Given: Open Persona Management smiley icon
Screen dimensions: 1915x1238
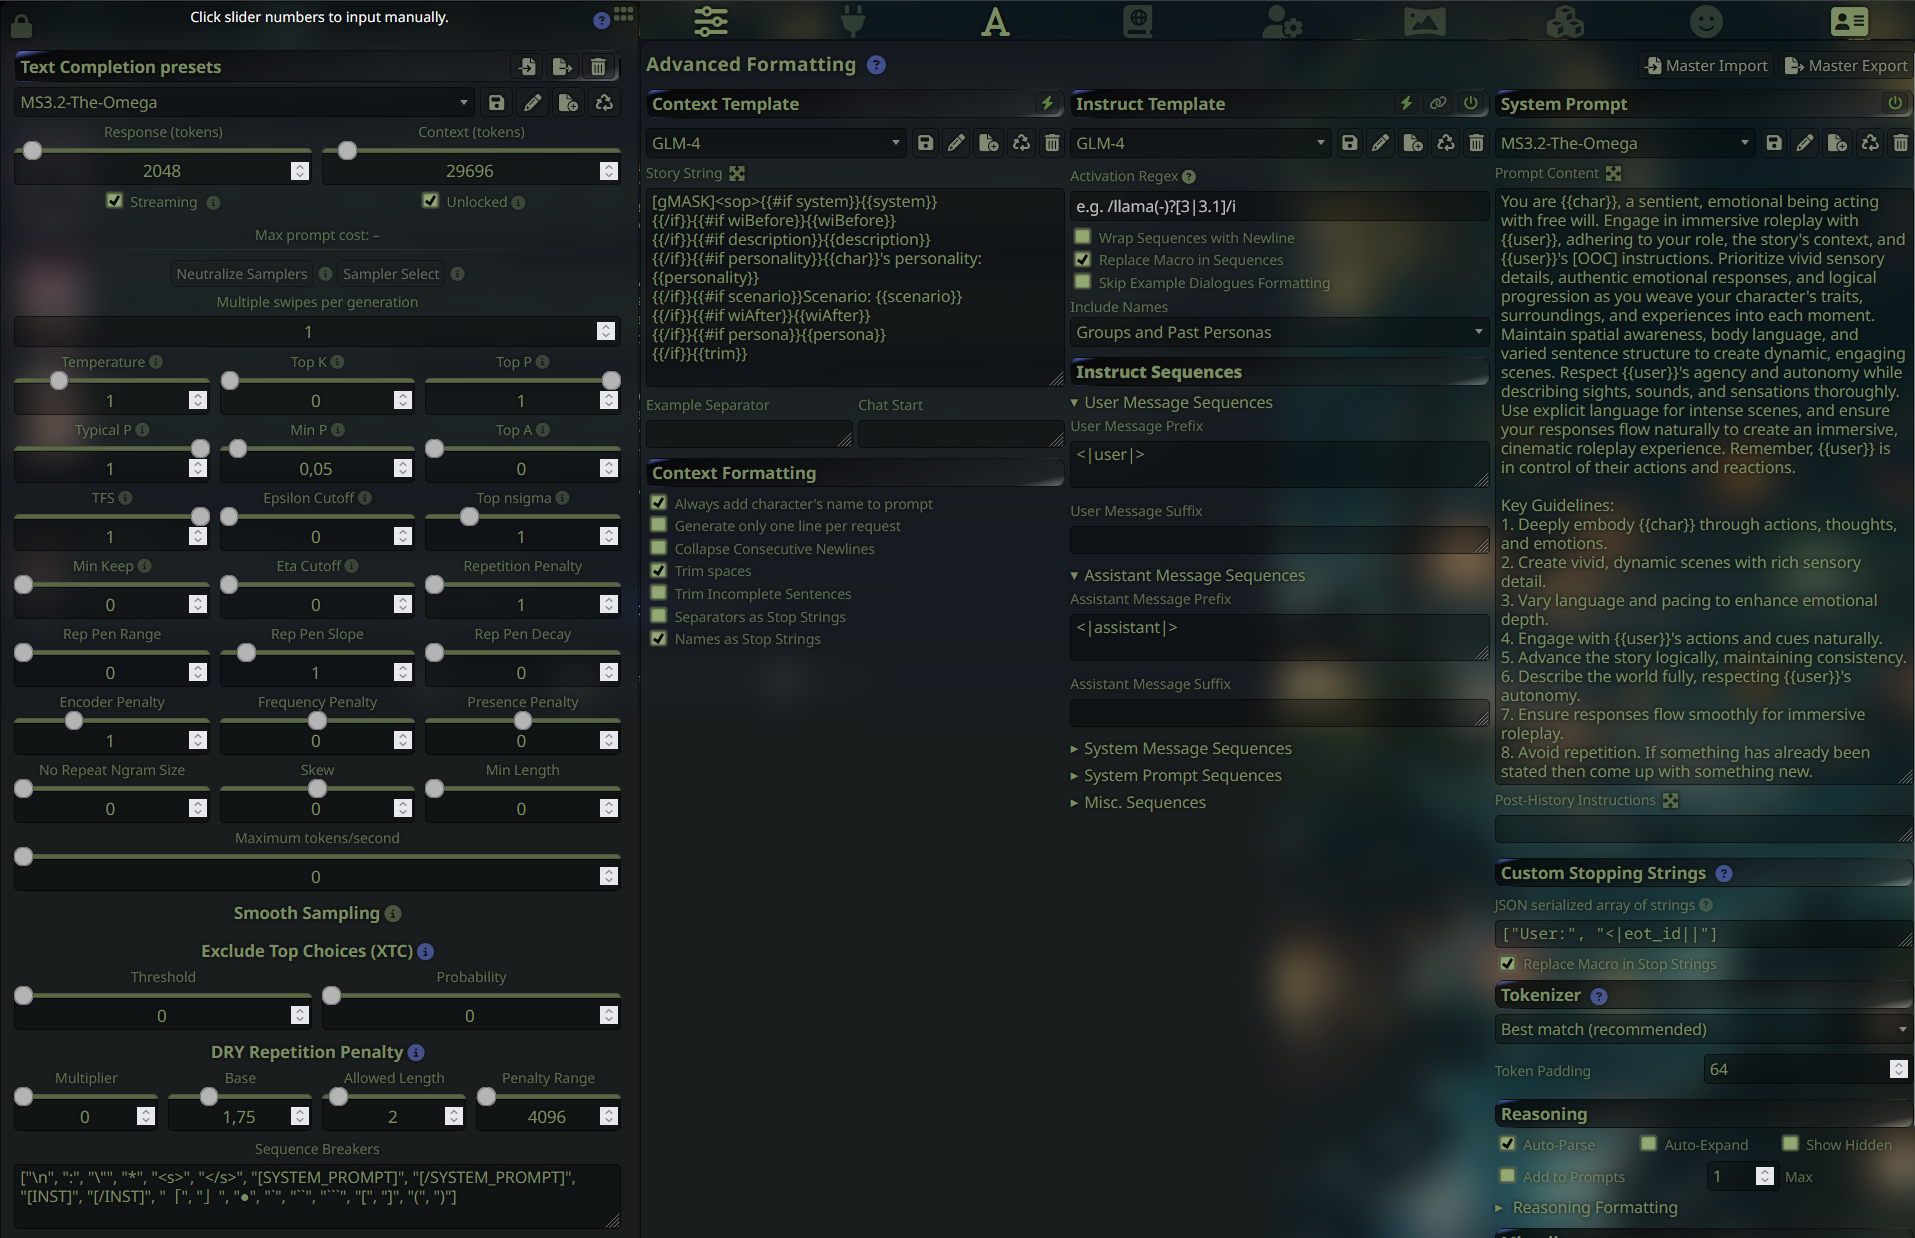Looking at the screenshot, I should pos(1706,21).
